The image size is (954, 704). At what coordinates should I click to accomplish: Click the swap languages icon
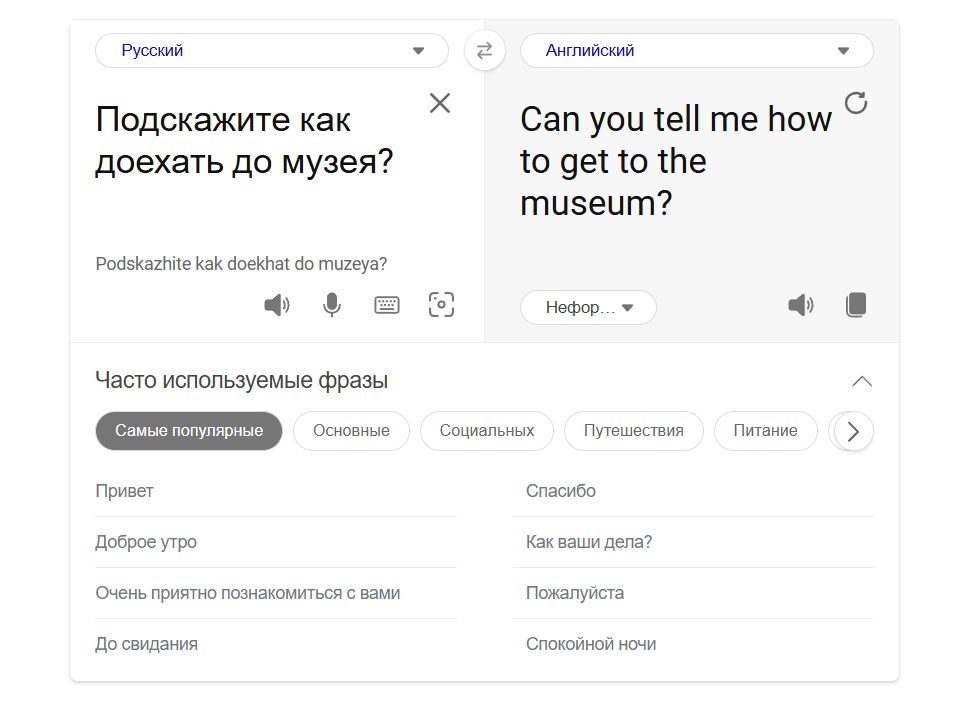485,51
